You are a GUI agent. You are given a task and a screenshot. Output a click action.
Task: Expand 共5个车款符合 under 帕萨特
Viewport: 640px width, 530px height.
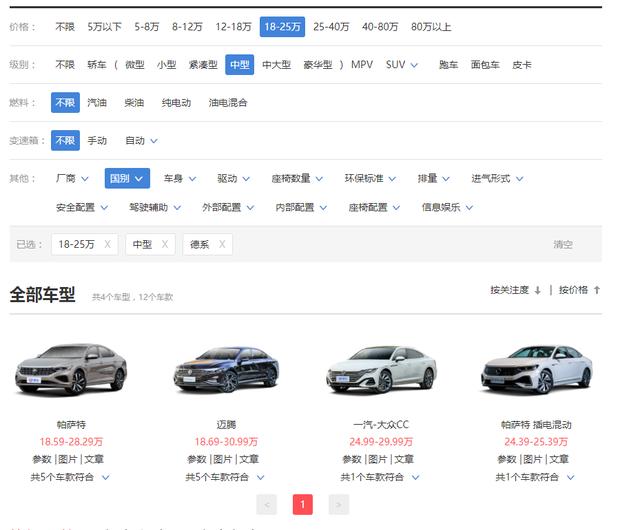70,477
